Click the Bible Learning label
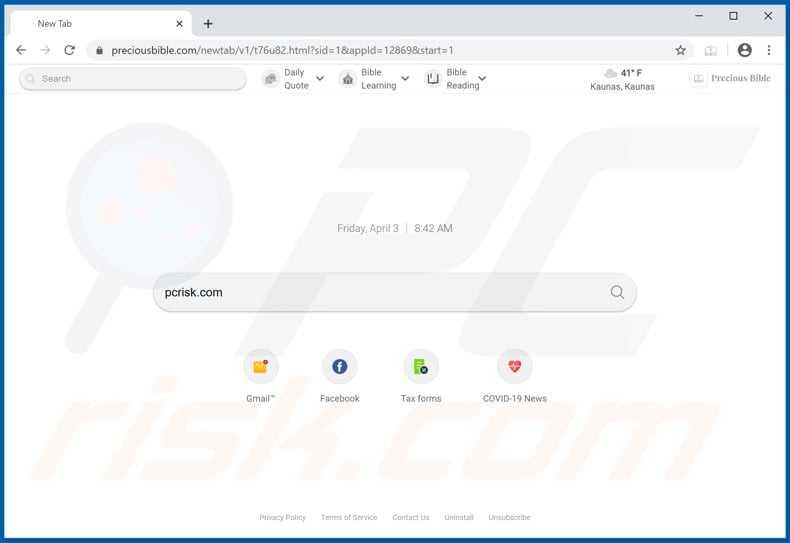790x543 pixels. (378, 79)
